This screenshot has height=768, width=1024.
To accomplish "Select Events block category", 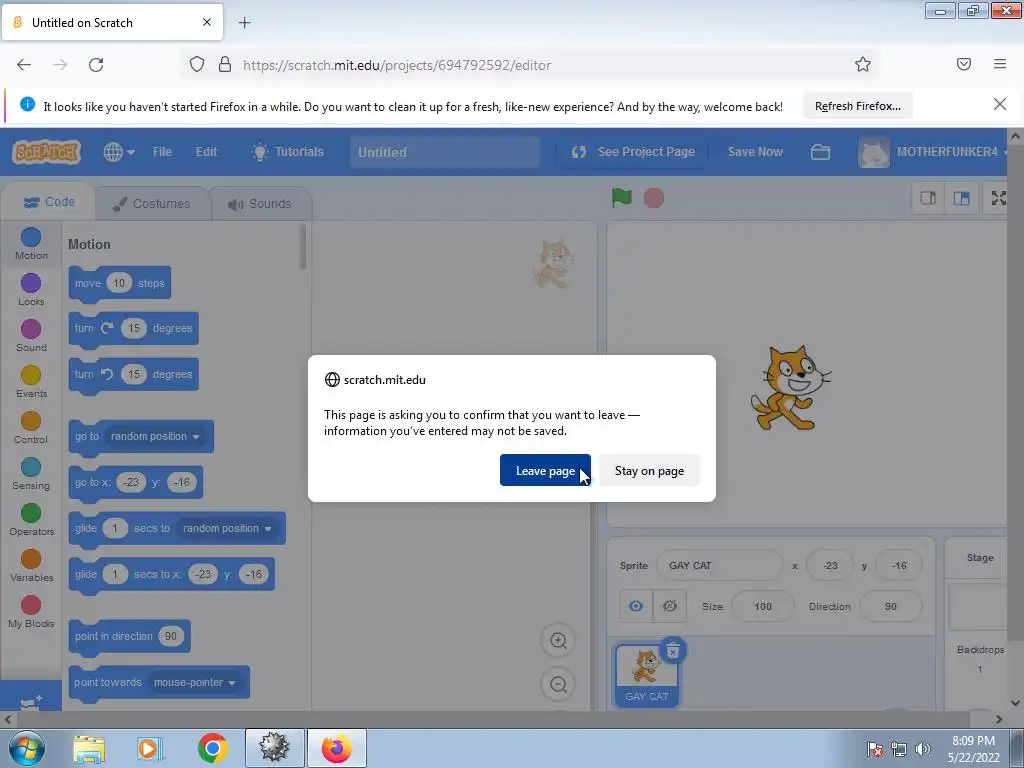I will (31, 382).
